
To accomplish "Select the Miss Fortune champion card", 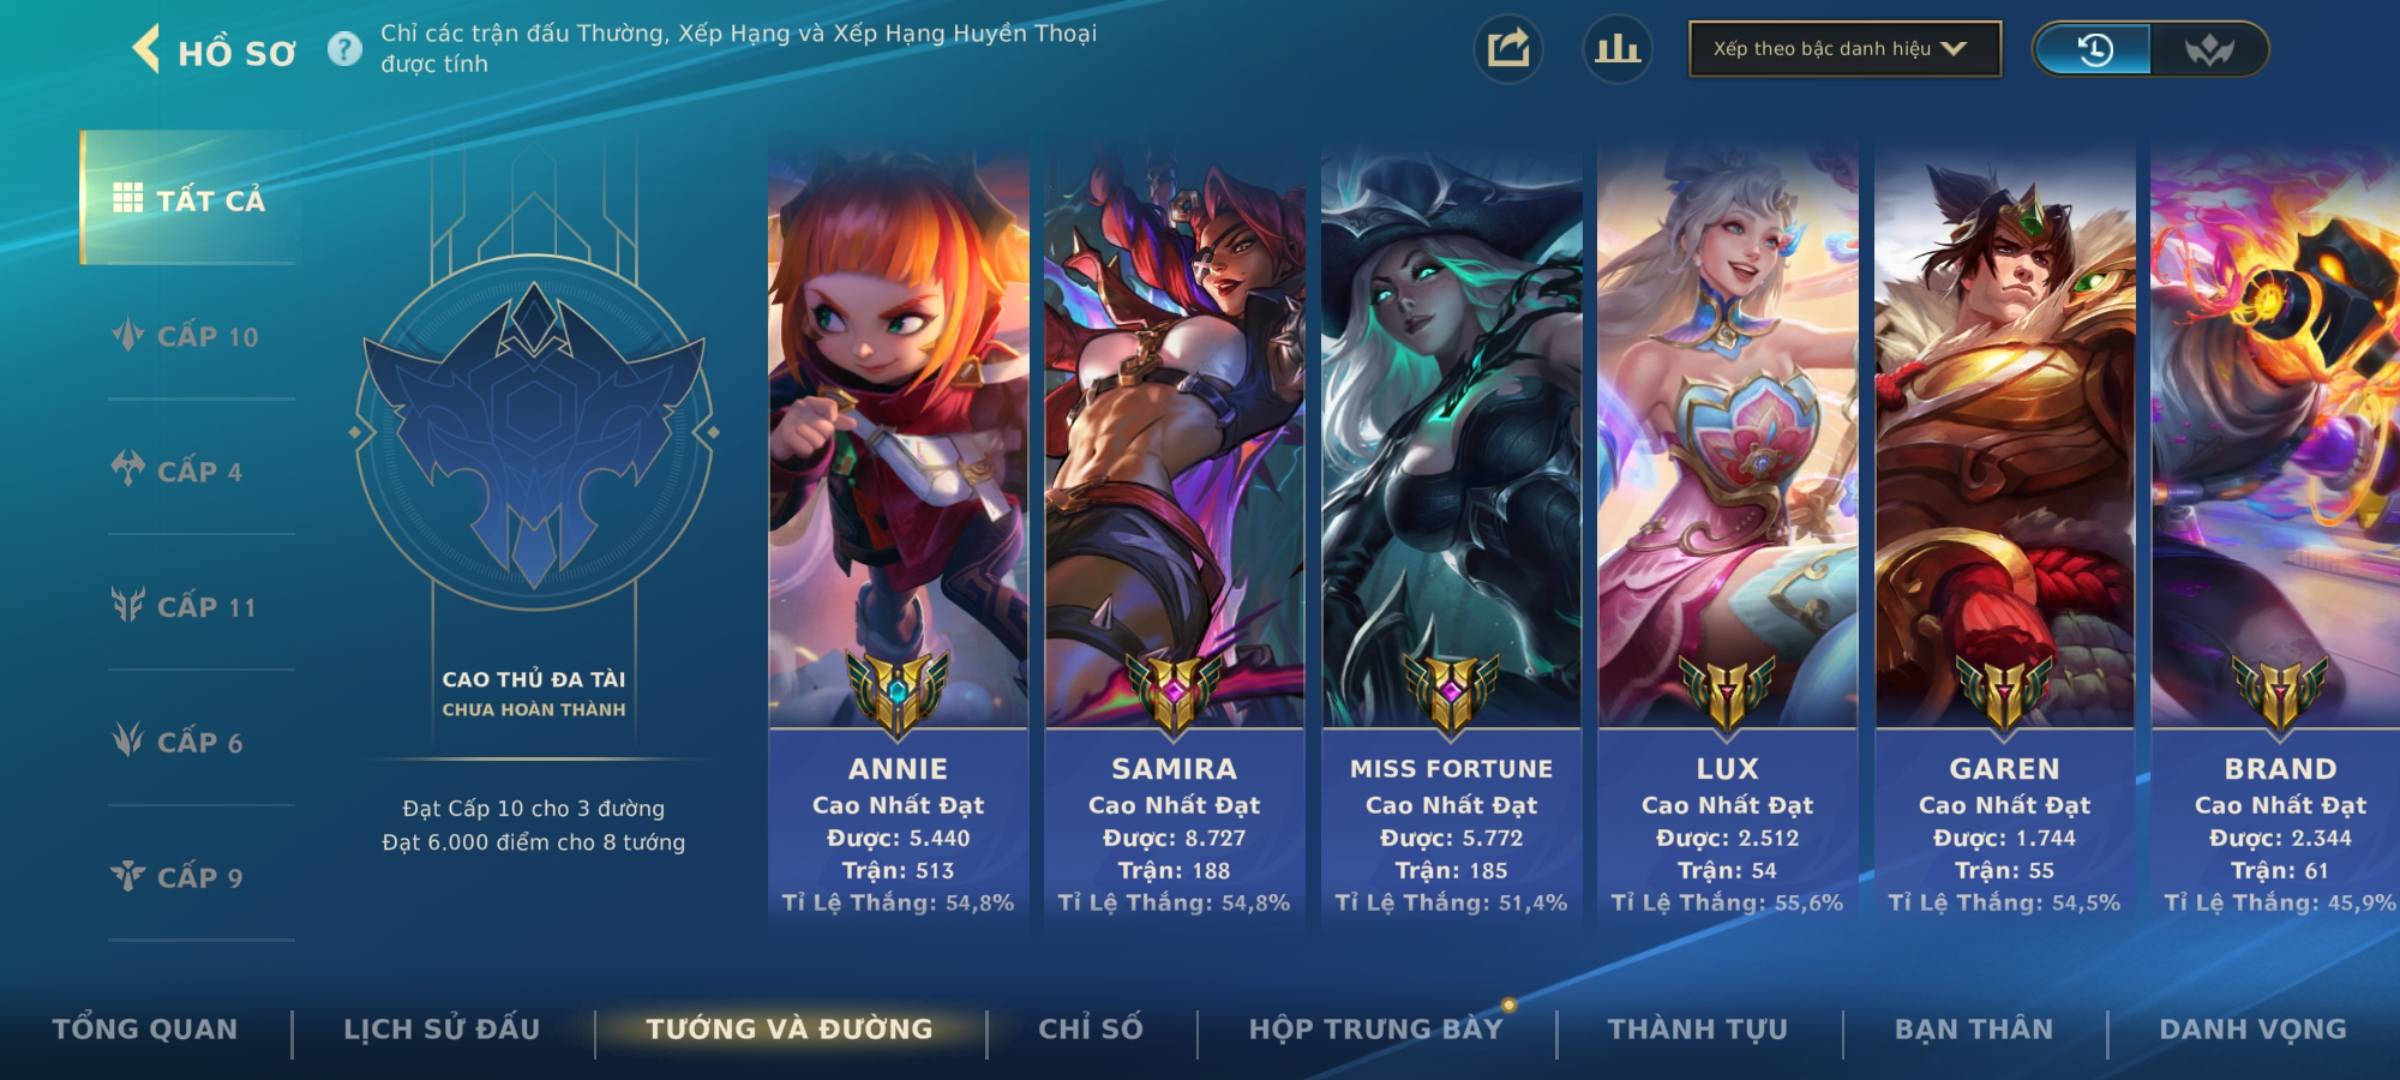I will coord(1451,535).
